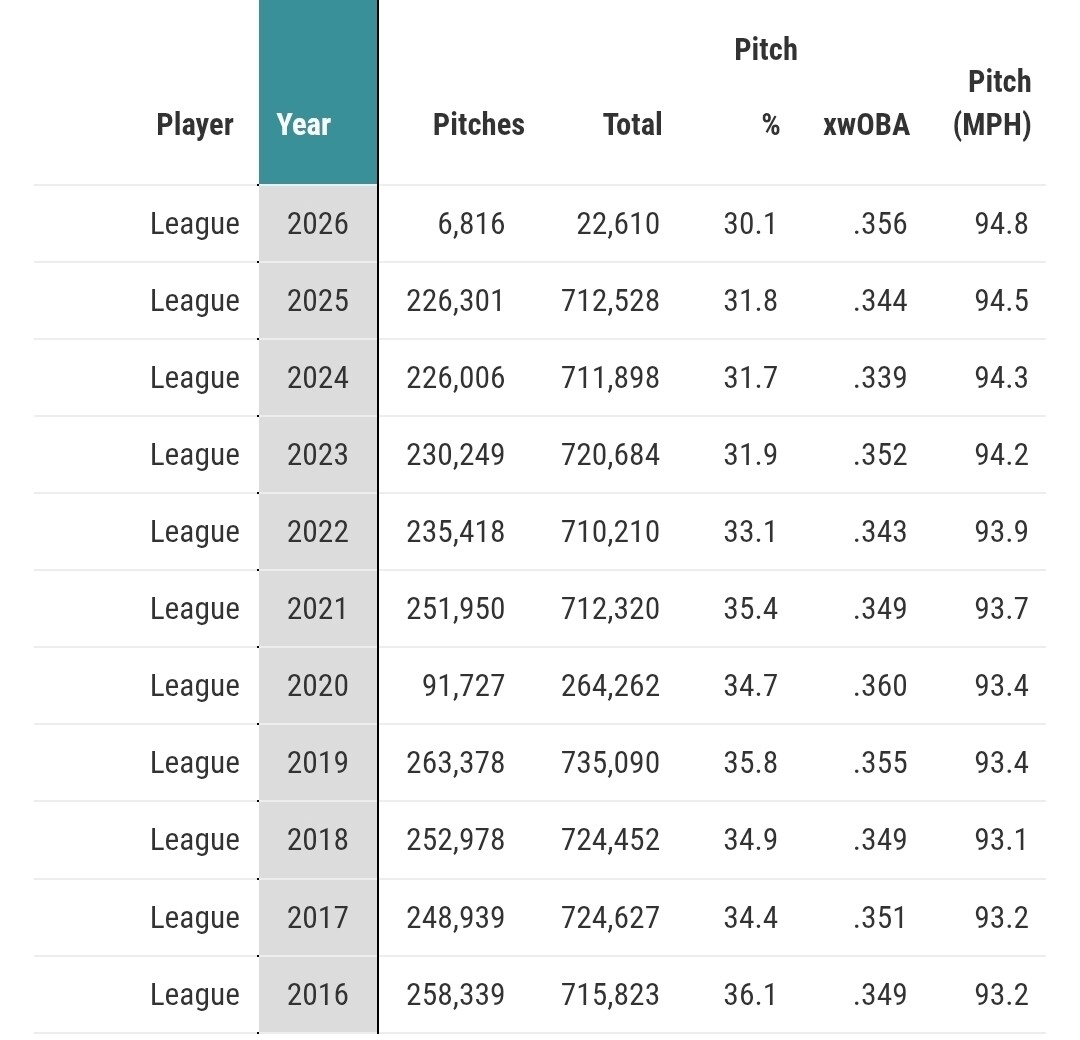Click League in the 2024 row
The width and height of the screenshot is (1080, 1040).
tap(195, 377)
